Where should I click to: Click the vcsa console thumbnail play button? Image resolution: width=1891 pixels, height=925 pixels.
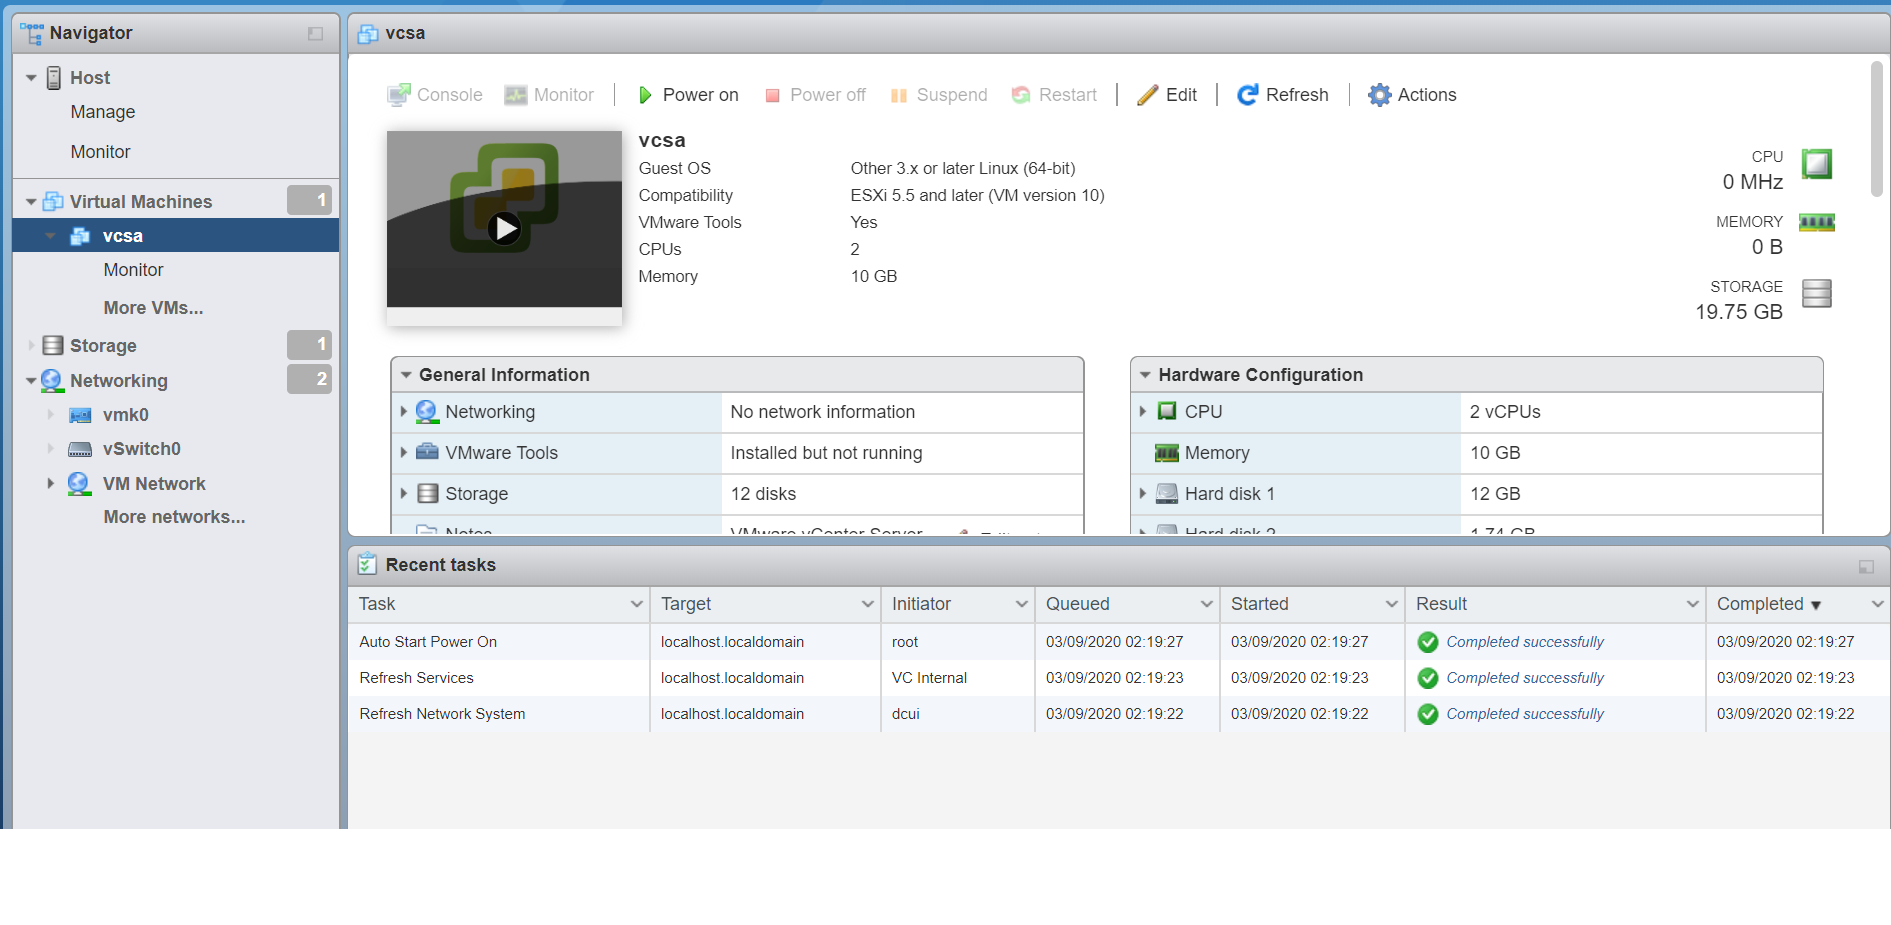[504, 229]
